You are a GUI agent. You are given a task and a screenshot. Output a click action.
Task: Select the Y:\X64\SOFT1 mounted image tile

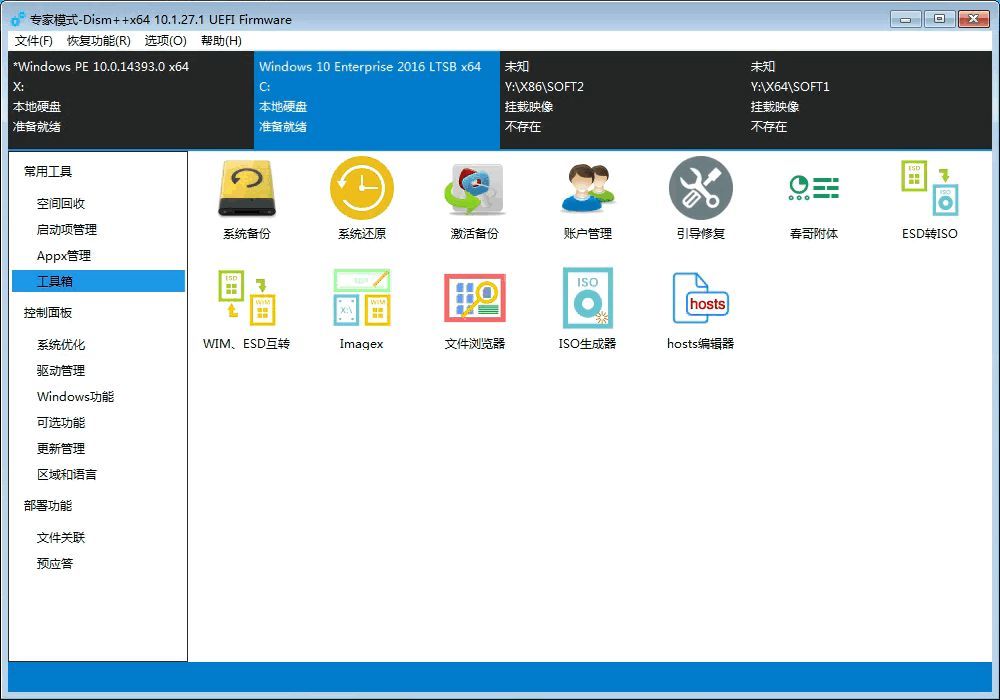pyautogui.click(x=869, y=100)
